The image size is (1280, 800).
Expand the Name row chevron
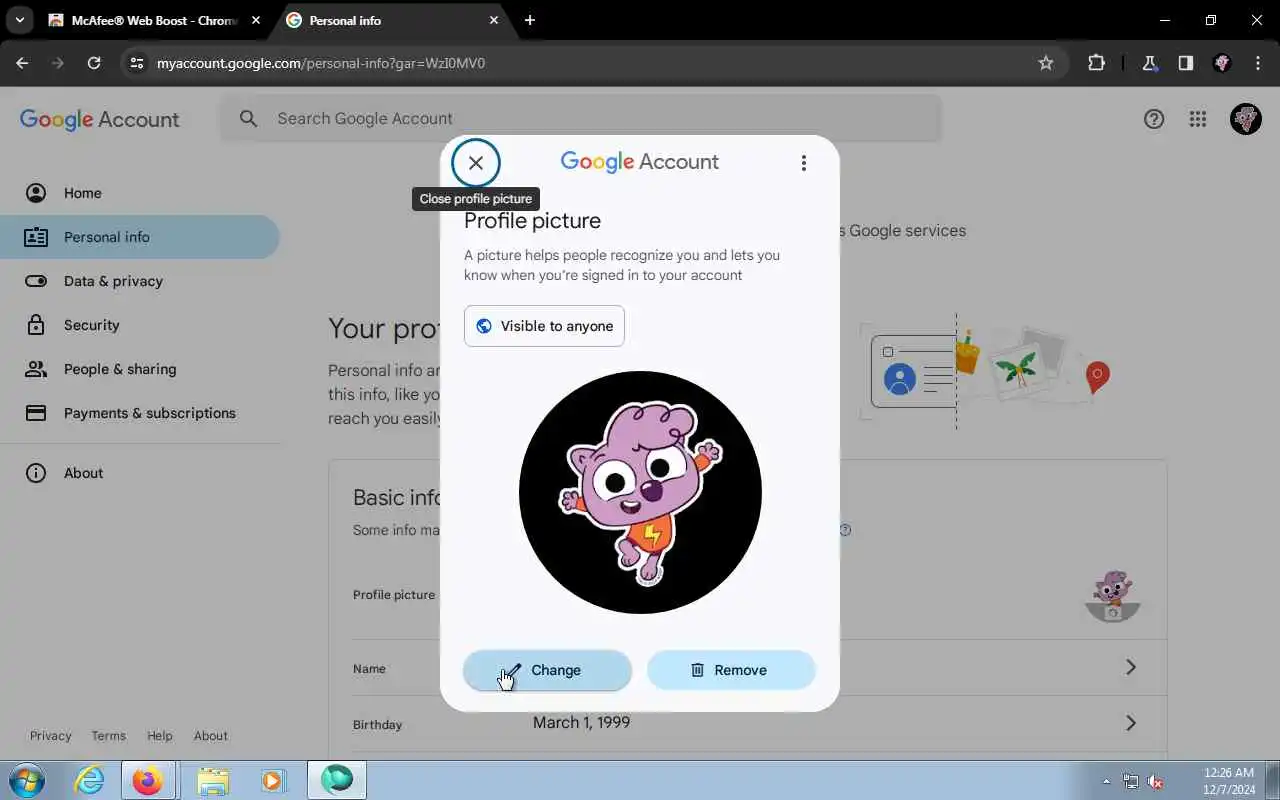(1131, 667)
